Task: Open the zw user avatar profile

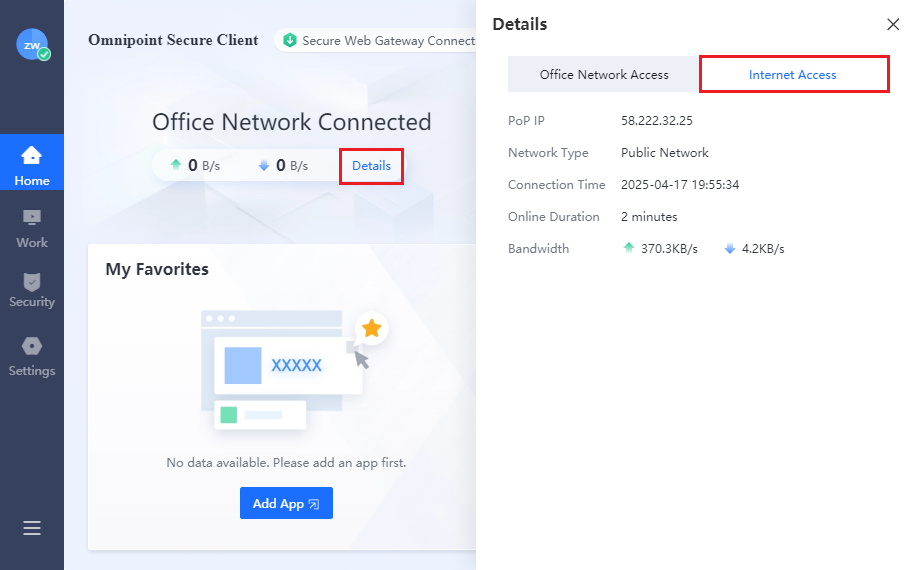Action: coord(32,45)
